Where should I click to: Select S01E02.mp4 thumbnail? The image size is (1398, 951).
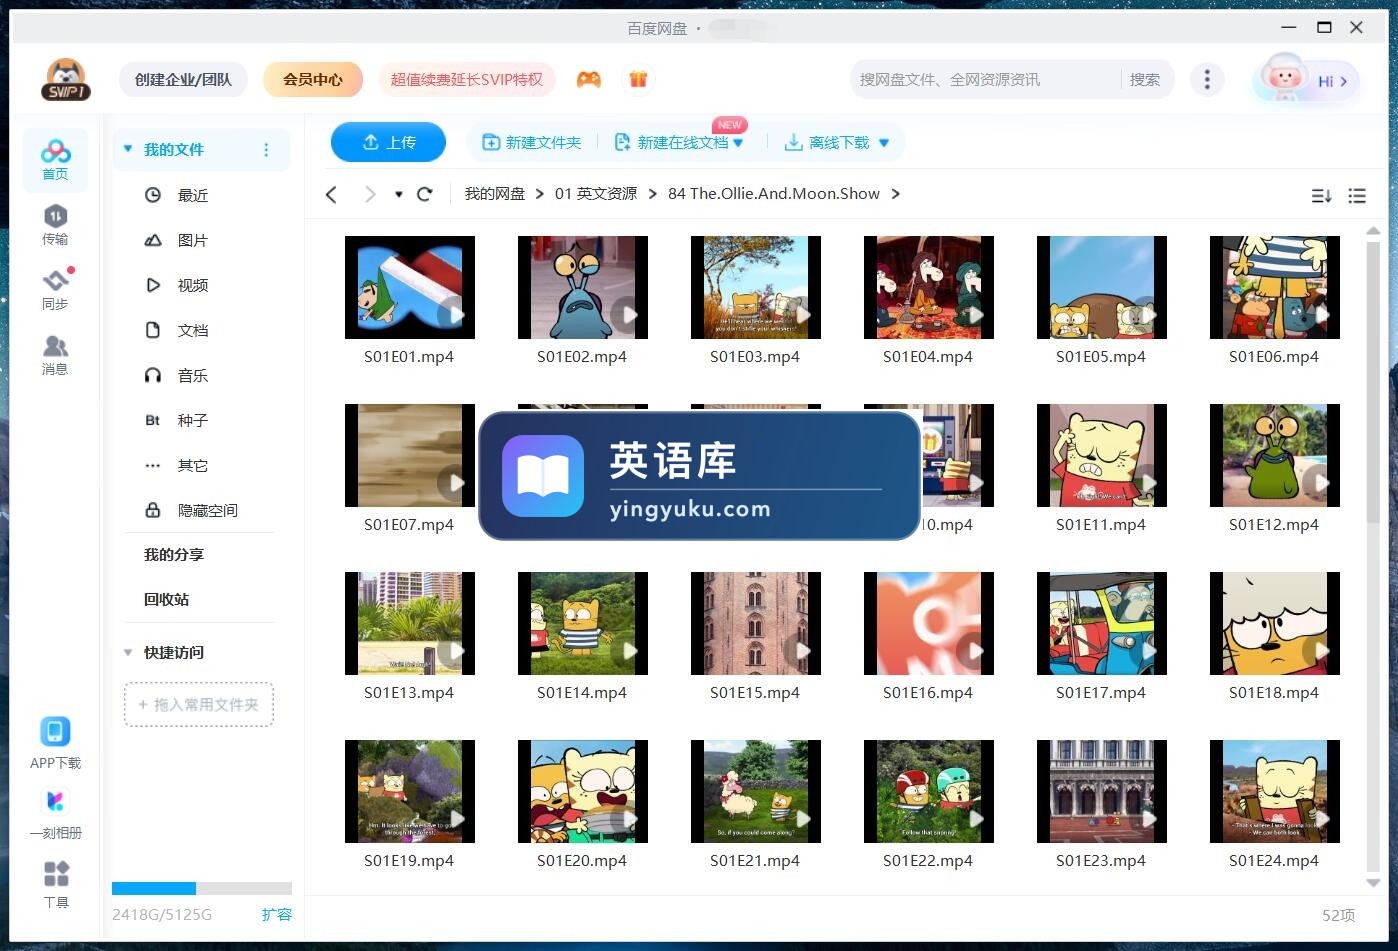coord(583,288)
